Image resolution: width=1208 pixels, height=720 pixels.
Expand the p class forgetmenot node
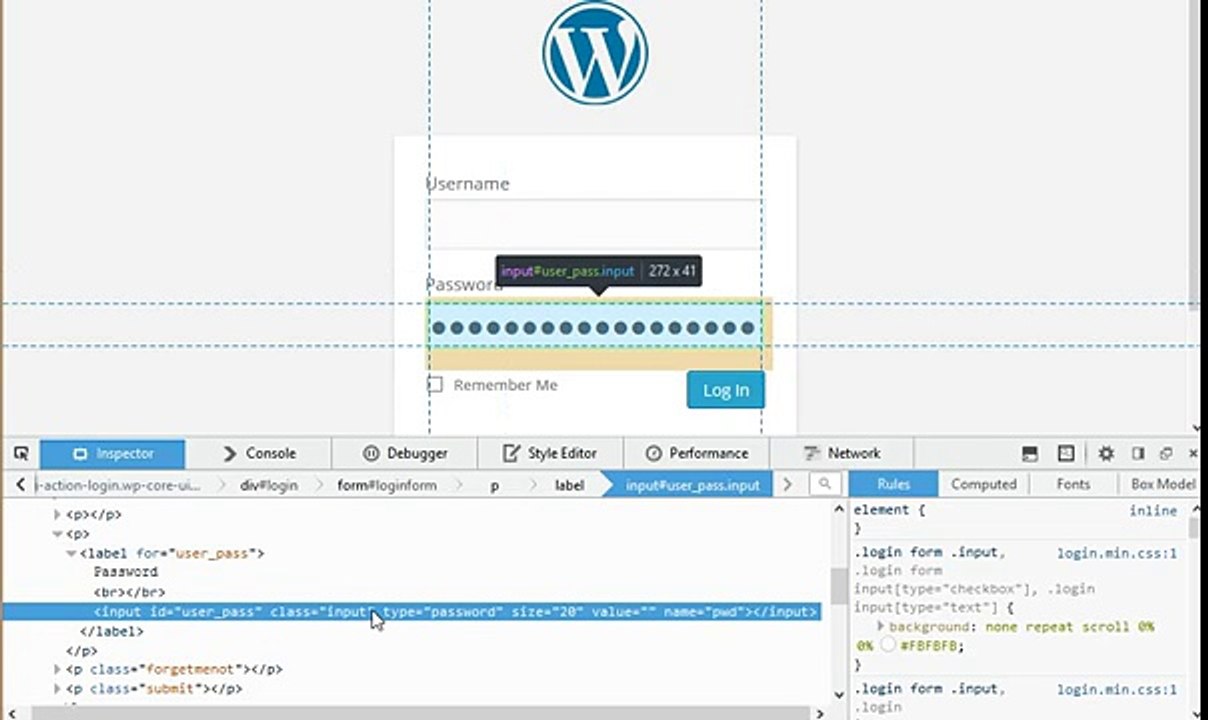(58, 669)
